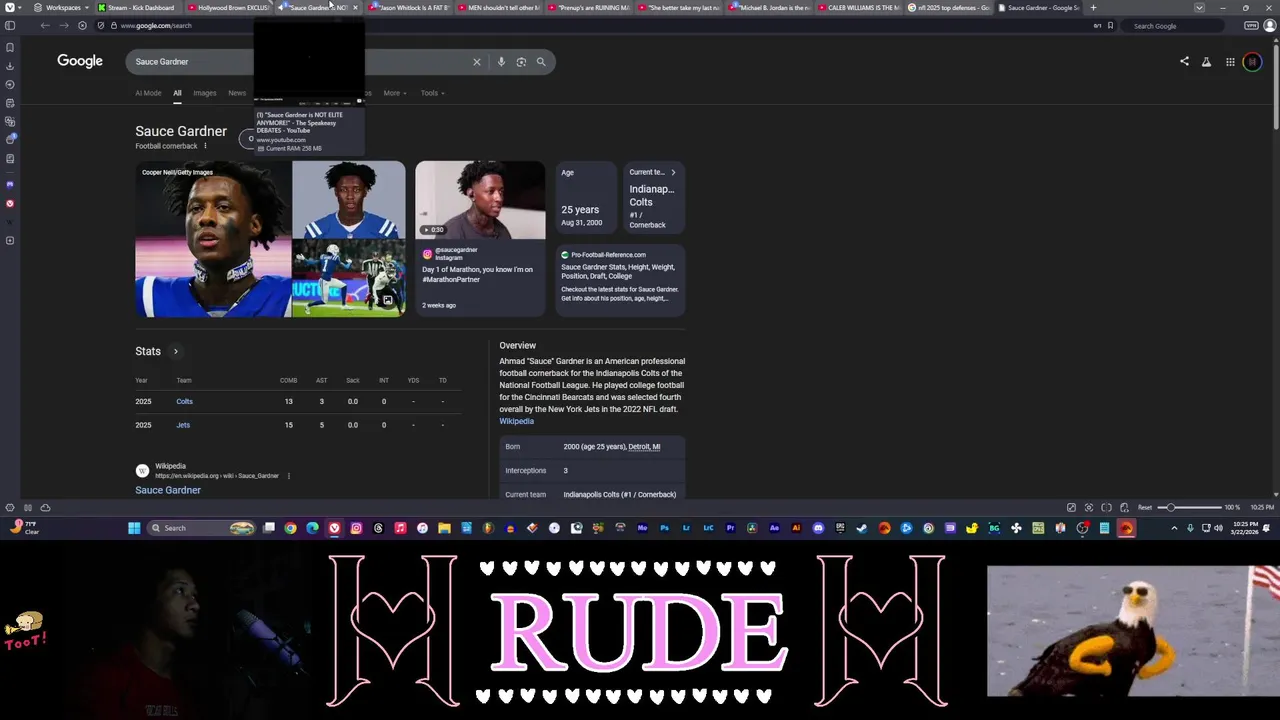Screen dimensions: 1280x720
Task: Open the tracker shield icon in address bar
Action: pyautogui.click(x=101, y=25)
